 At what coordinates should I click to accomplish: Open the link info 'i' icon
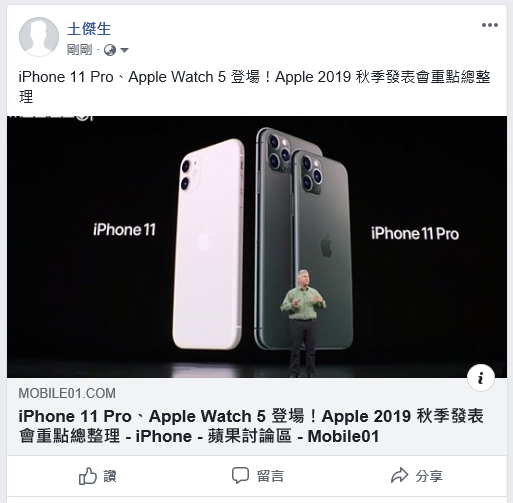pyautogui.click(x=481, y=378)
